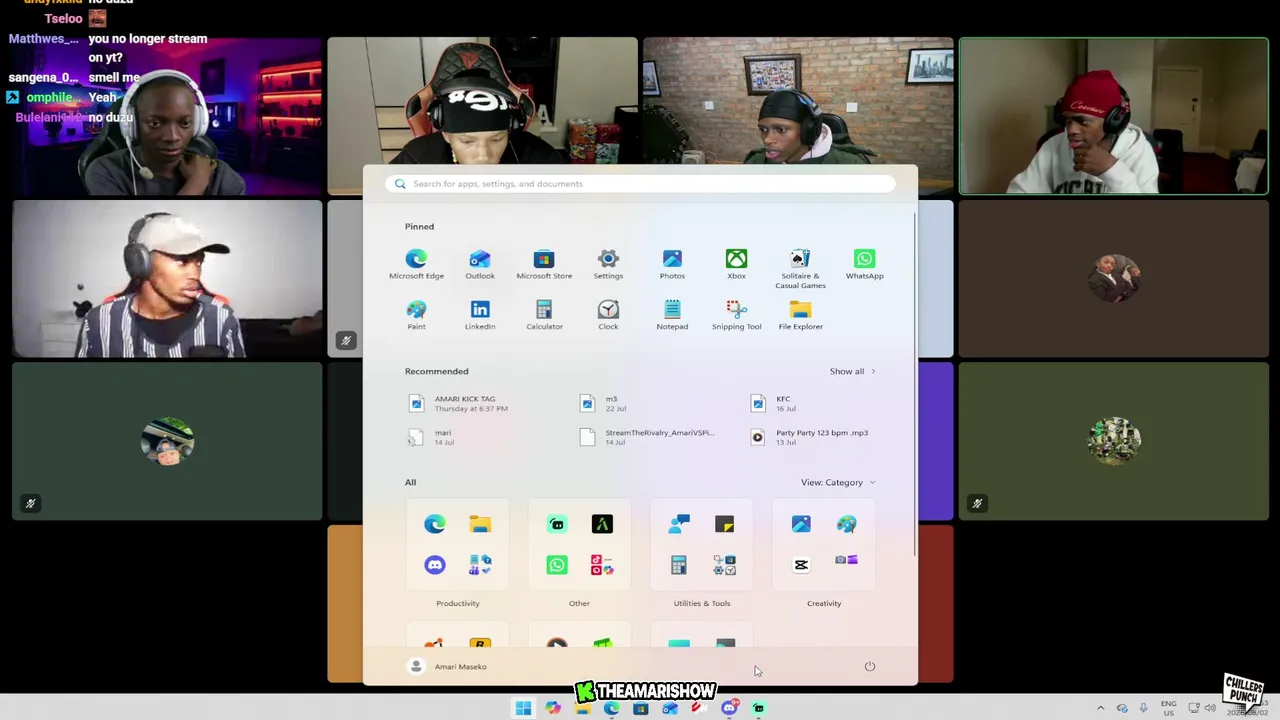Select the green-bordered video tile in the call
Viewport: 1280px width, 720px height.
pyautogui.click(x=1114, y=116)
